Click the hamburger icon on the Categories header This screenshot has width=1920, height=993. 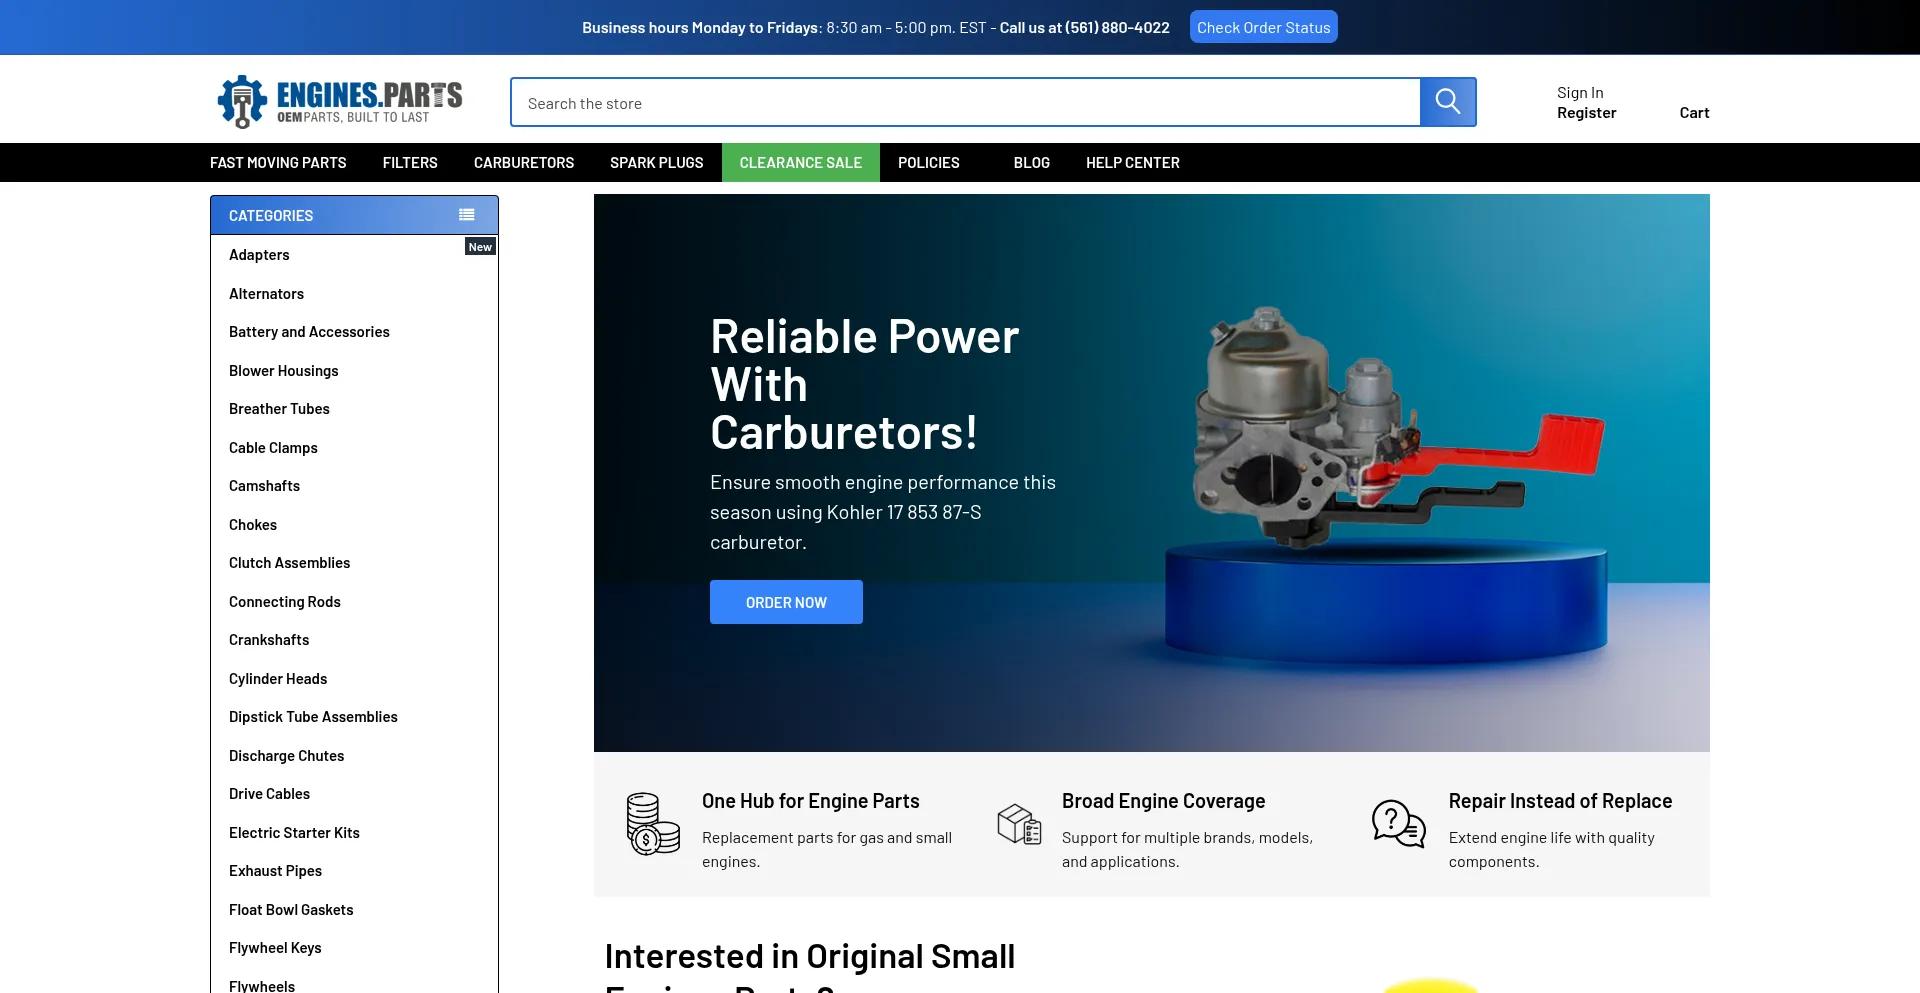point(466,214)
